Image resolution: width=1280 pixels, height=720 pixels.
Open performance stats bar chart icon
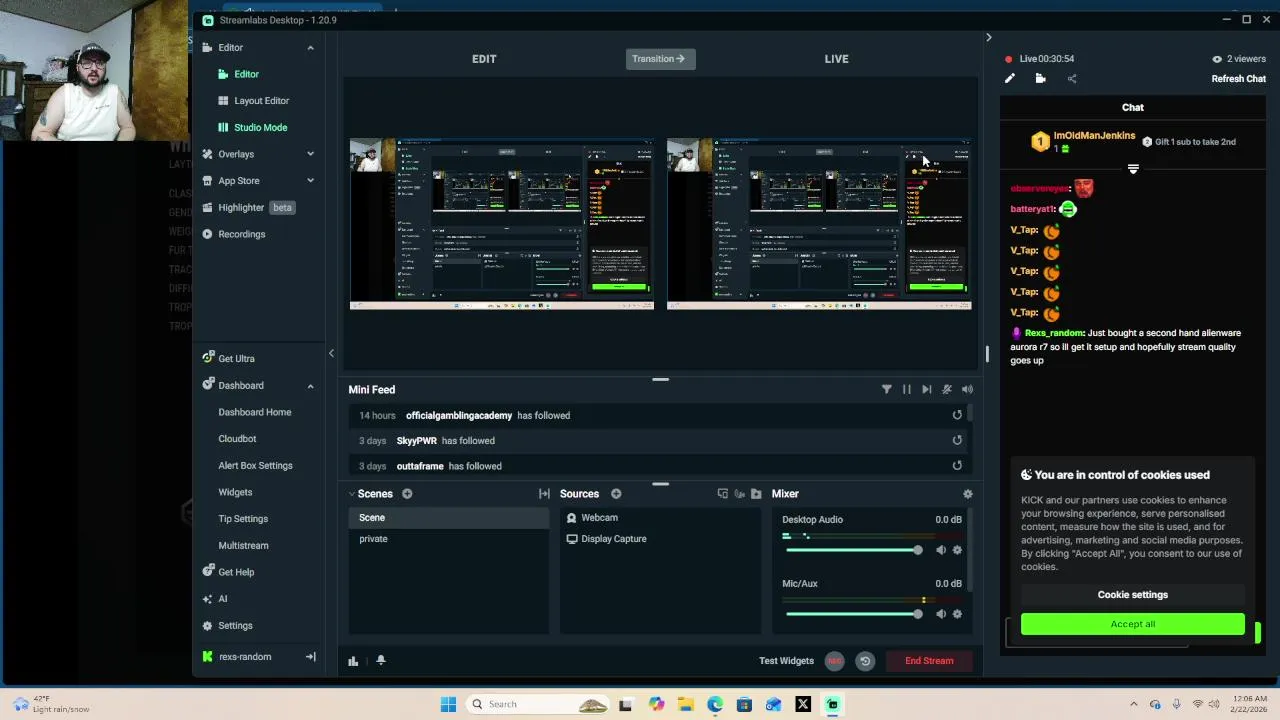point(353,661)
